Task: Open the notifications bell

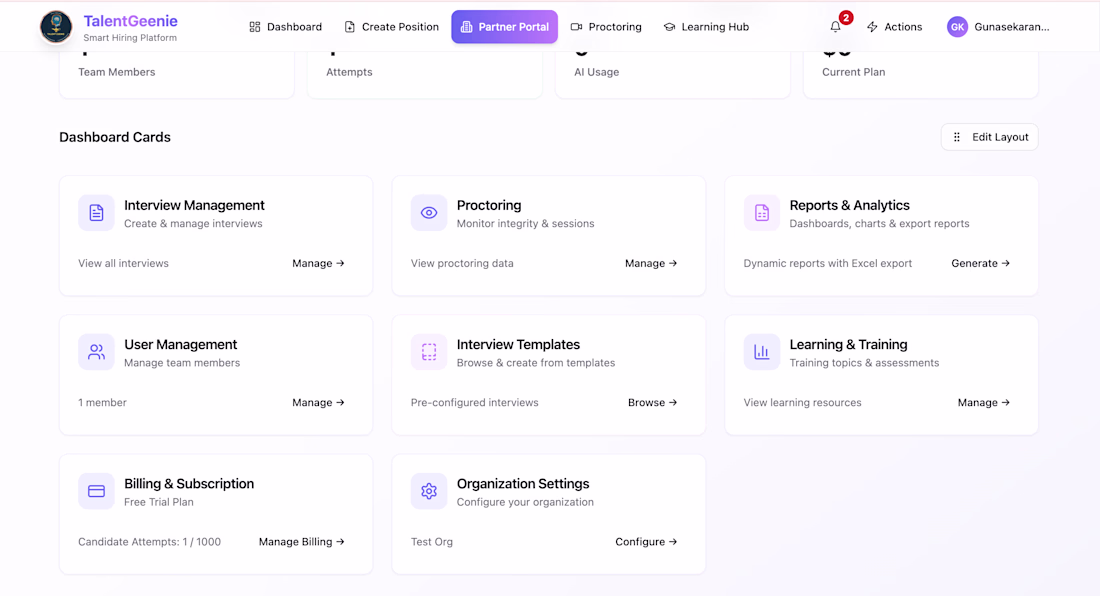Action: pos(836,27)
